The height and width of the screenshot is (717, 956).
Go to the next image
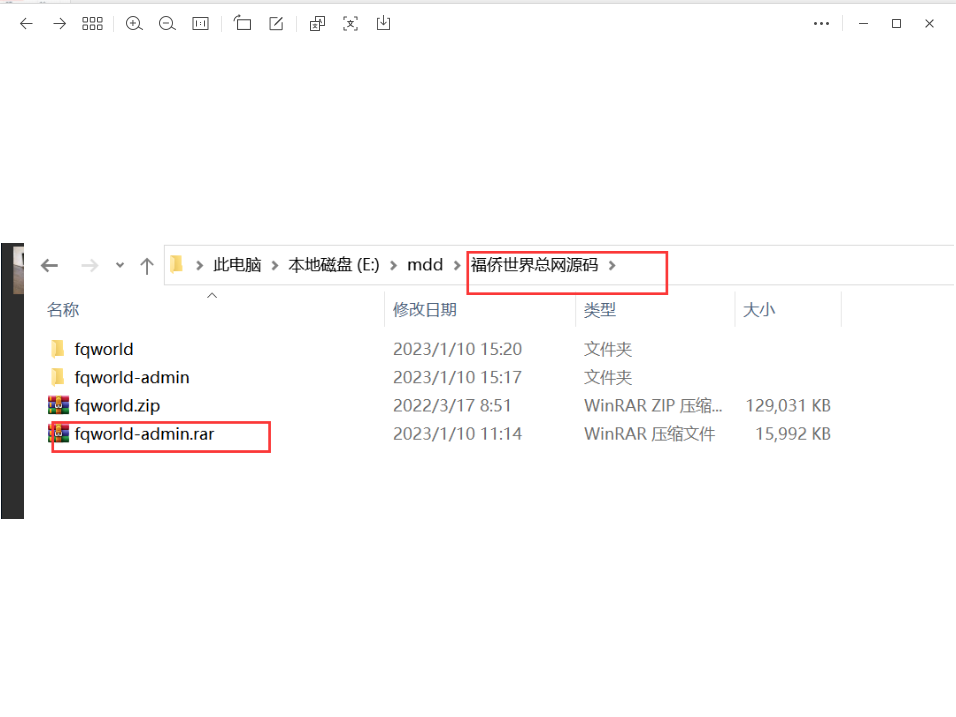pos(59,23)
